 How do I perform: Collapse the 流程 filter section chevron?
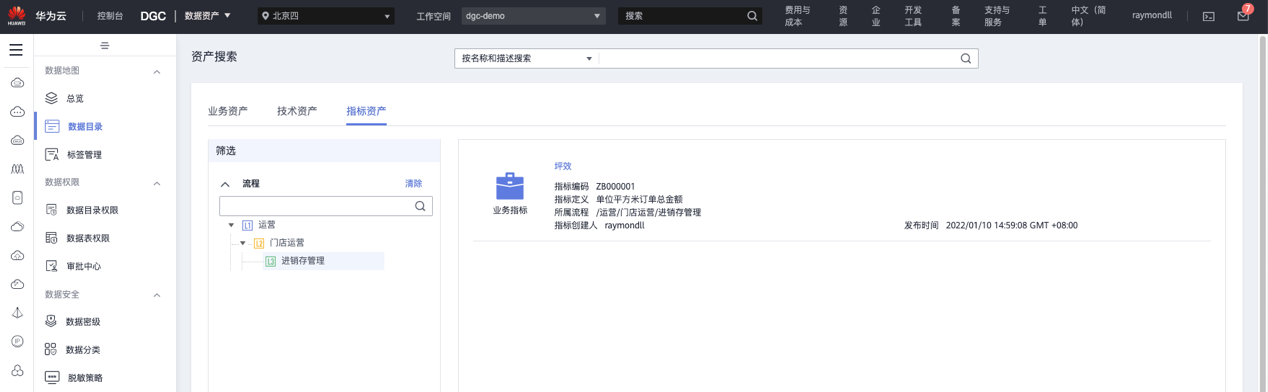coord(225,184)
